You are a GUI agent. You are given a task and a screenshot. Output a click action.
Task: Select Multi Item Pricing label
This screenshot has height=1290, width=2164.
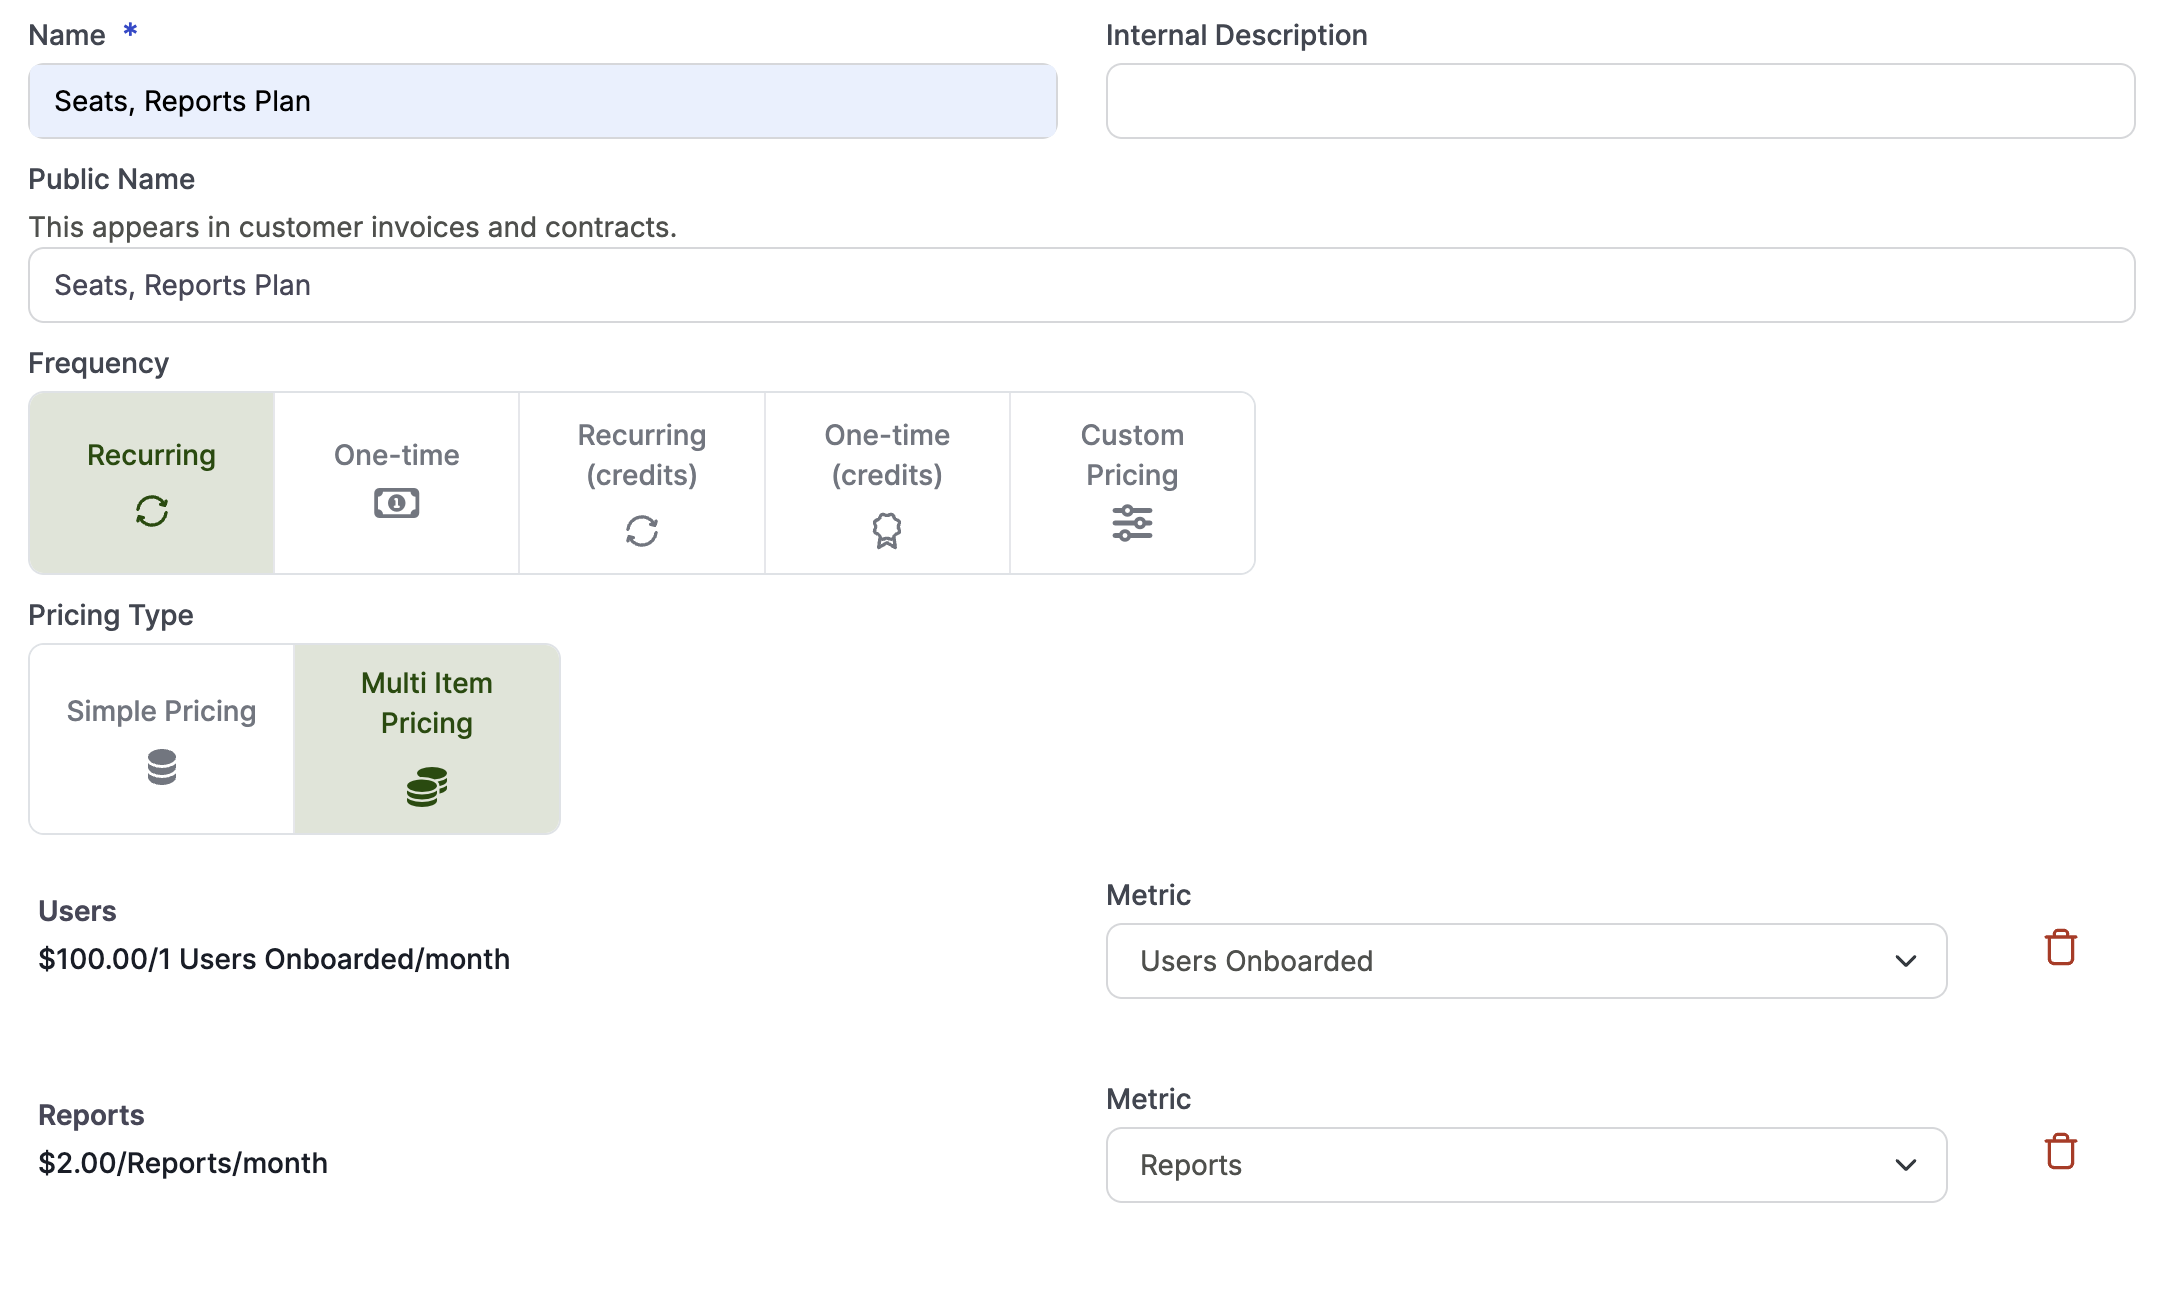(x=427, y=703)
